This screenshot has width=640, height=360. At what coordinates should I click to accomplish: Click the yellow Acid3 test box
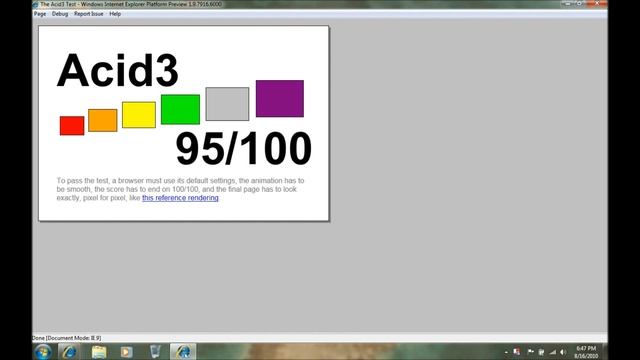click(139, 115)
